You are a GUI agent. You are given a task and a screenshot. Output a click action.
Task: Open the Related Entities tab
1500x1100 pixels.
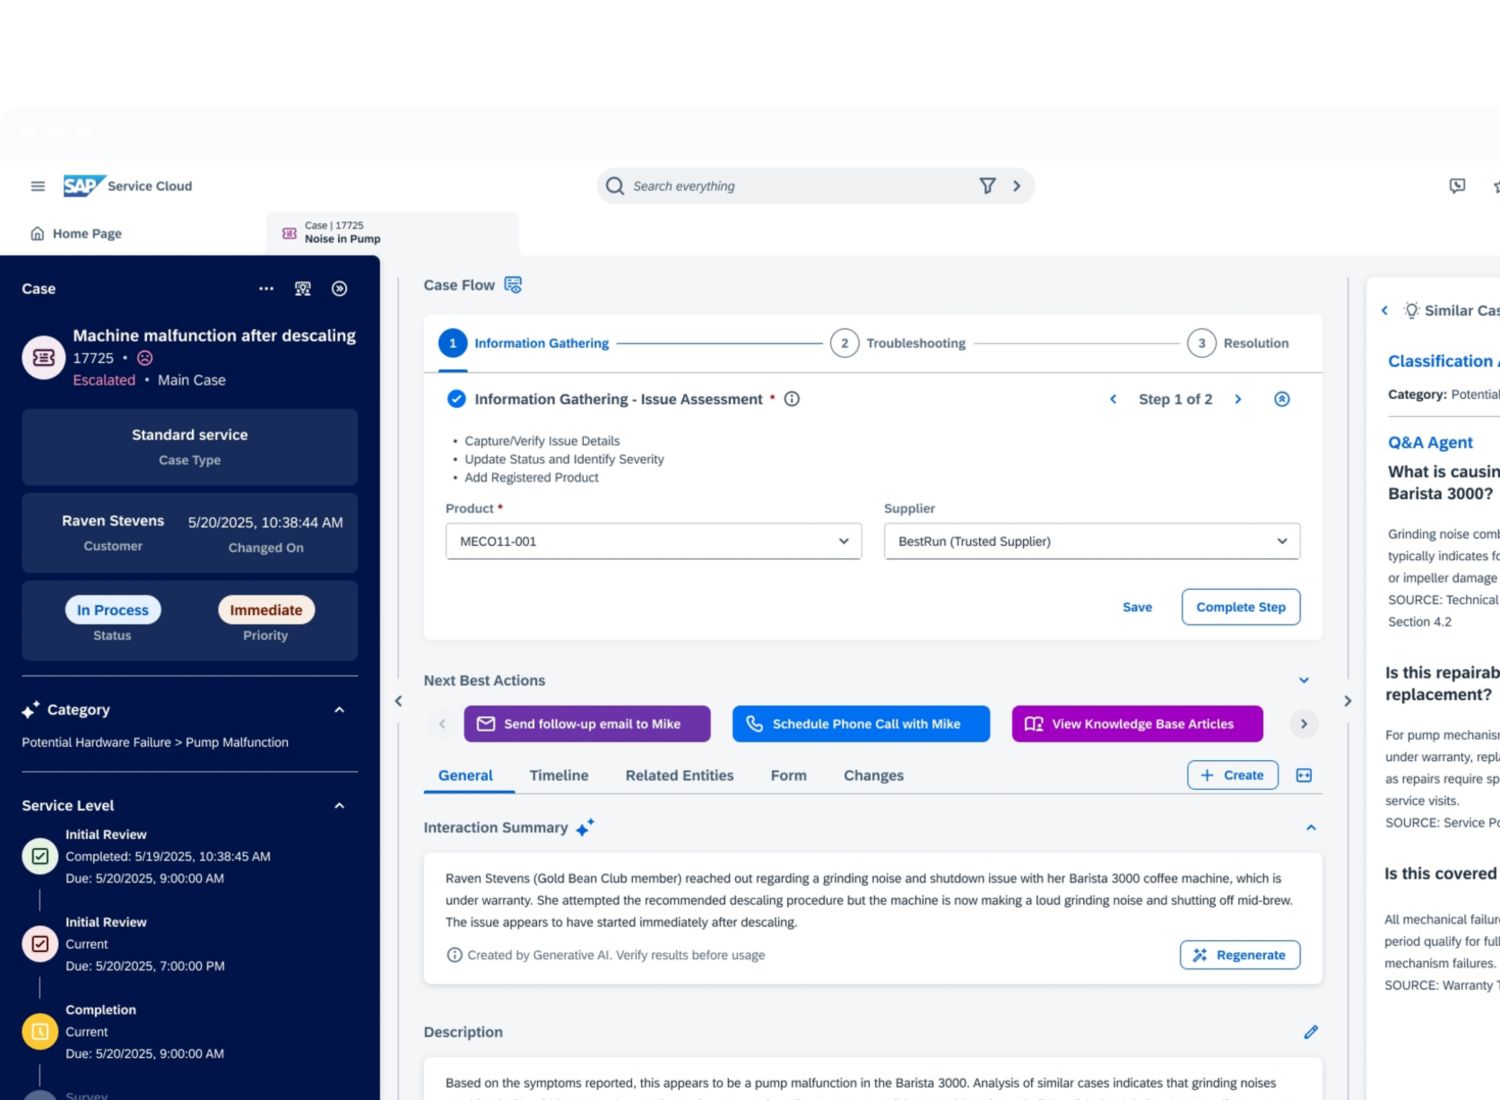pos(679,775)
